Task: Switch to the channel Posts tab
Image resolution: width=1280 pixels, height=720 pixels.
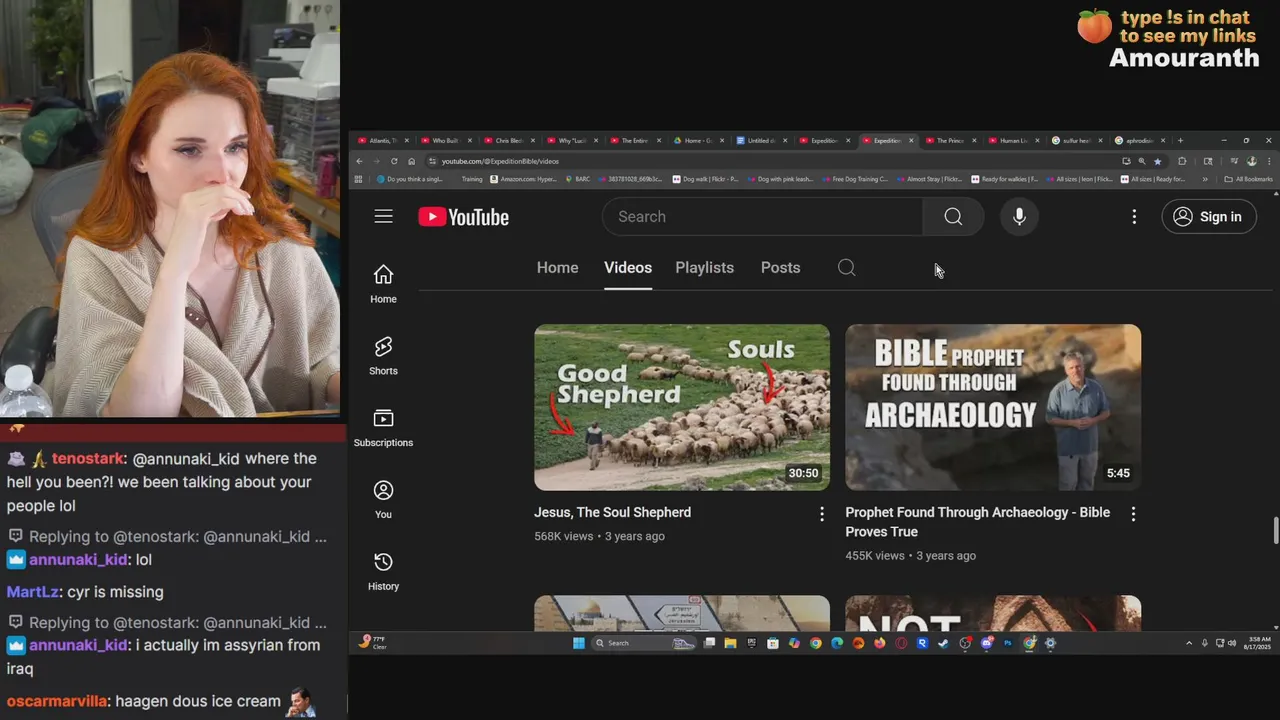Action: (x=780, y=268)
